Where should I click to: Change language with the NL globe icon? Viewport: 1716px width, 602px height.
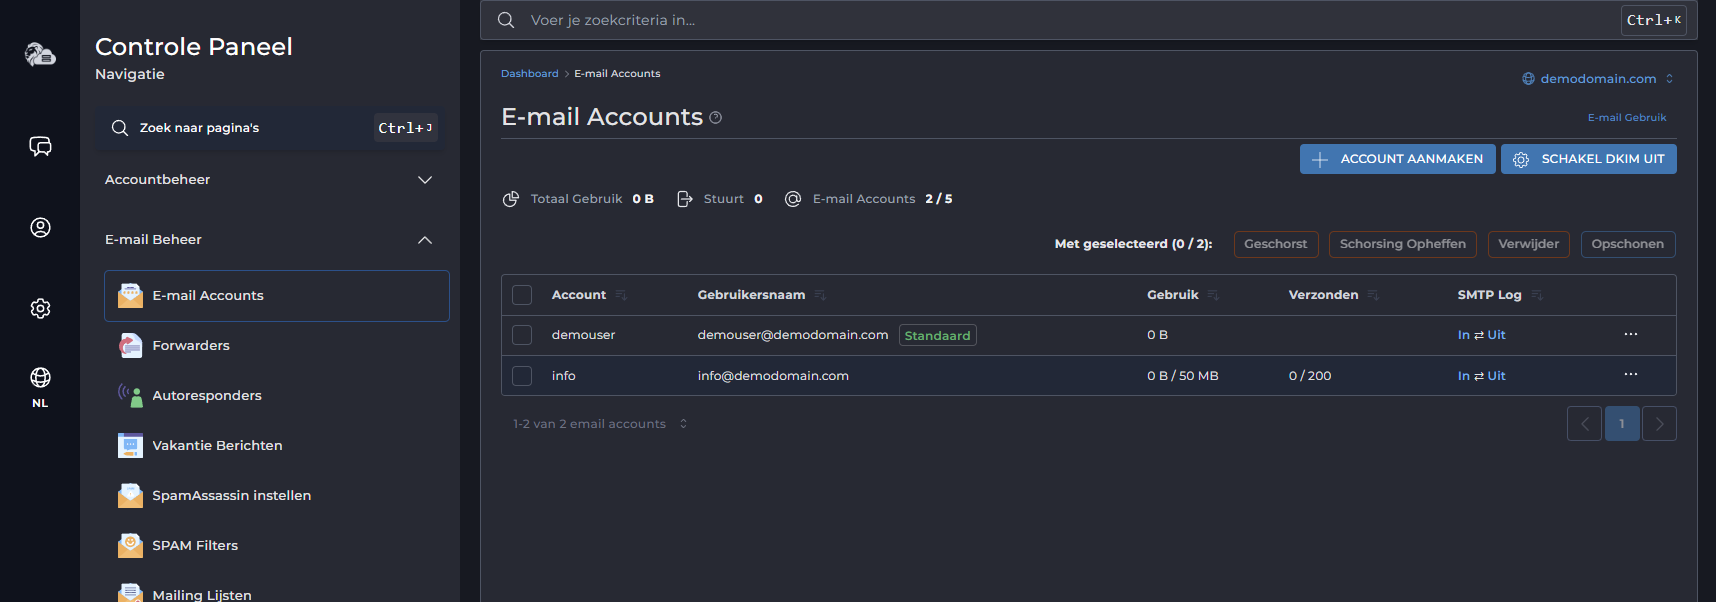pyautogui.click(x=40, y=387)
